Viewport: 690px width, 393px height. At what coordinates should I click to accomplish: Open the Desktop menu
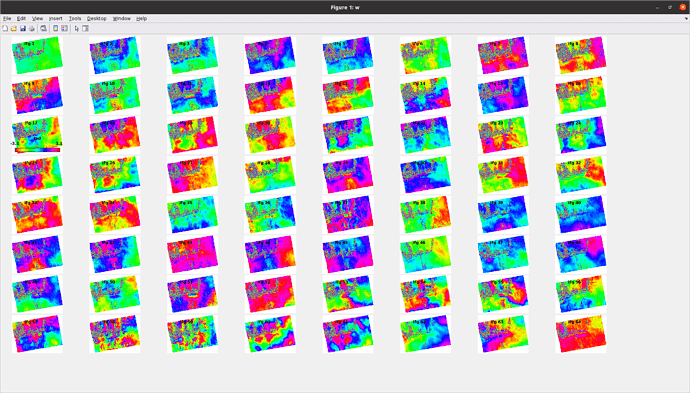pos(96,18)
